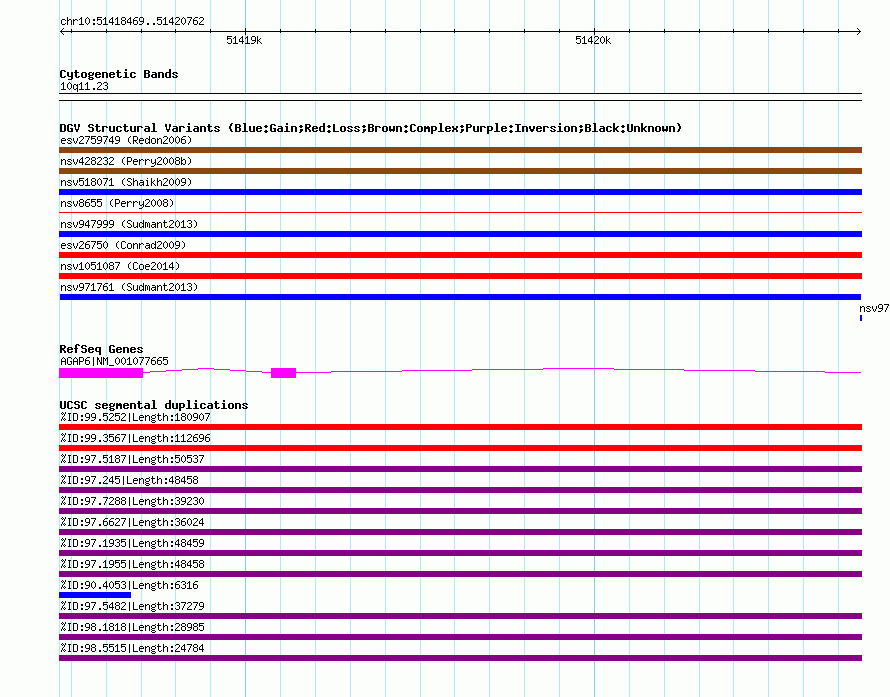The width and height of the screenshot is (890, 697).
Task: Click the right arrowhead of the ruler
Action: click(859, 32)
